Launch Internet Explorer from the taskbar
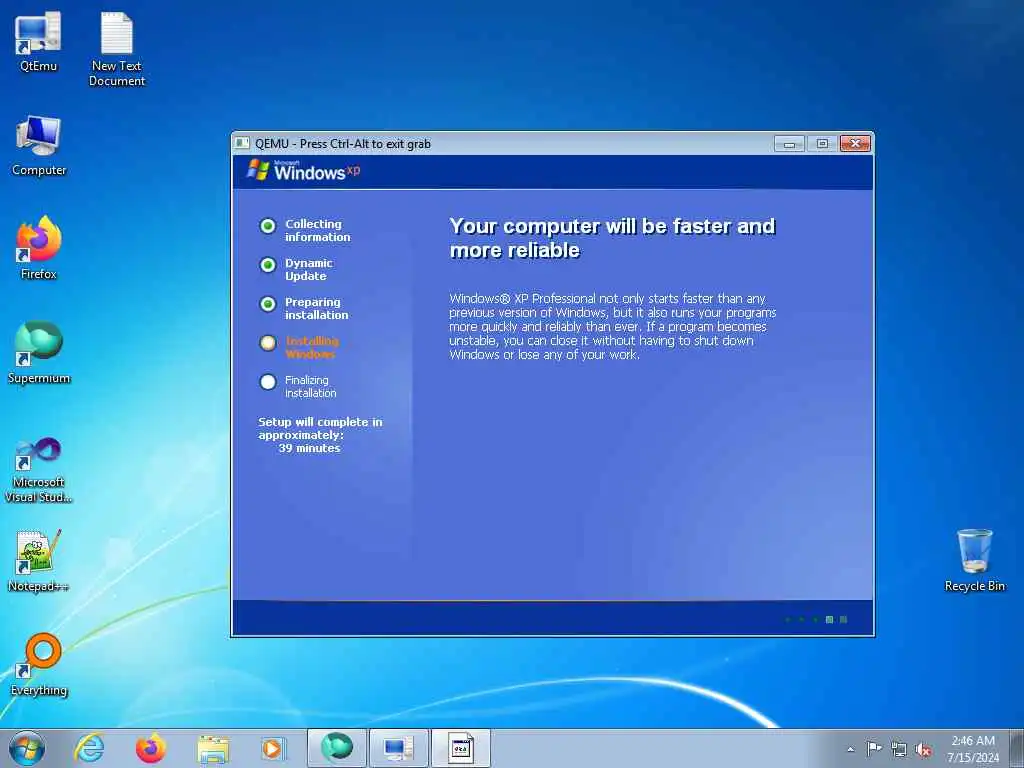The width and height of the screenshot is (1024, 768). pos(89,748)
